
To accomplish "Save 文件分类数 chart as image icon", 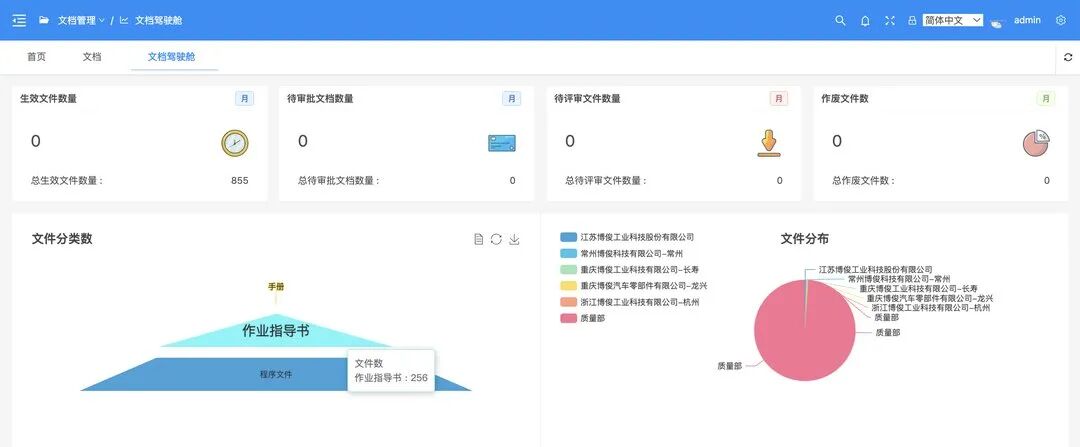I will pyautogui.click(x=514, y=239).
